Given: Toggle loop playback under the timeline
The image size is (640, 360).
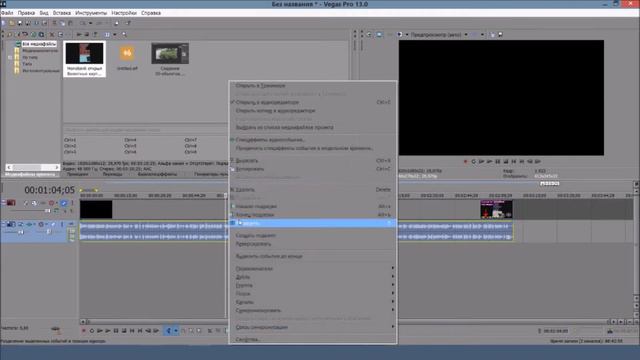Looking at the screenshot, I should point(92,331).
